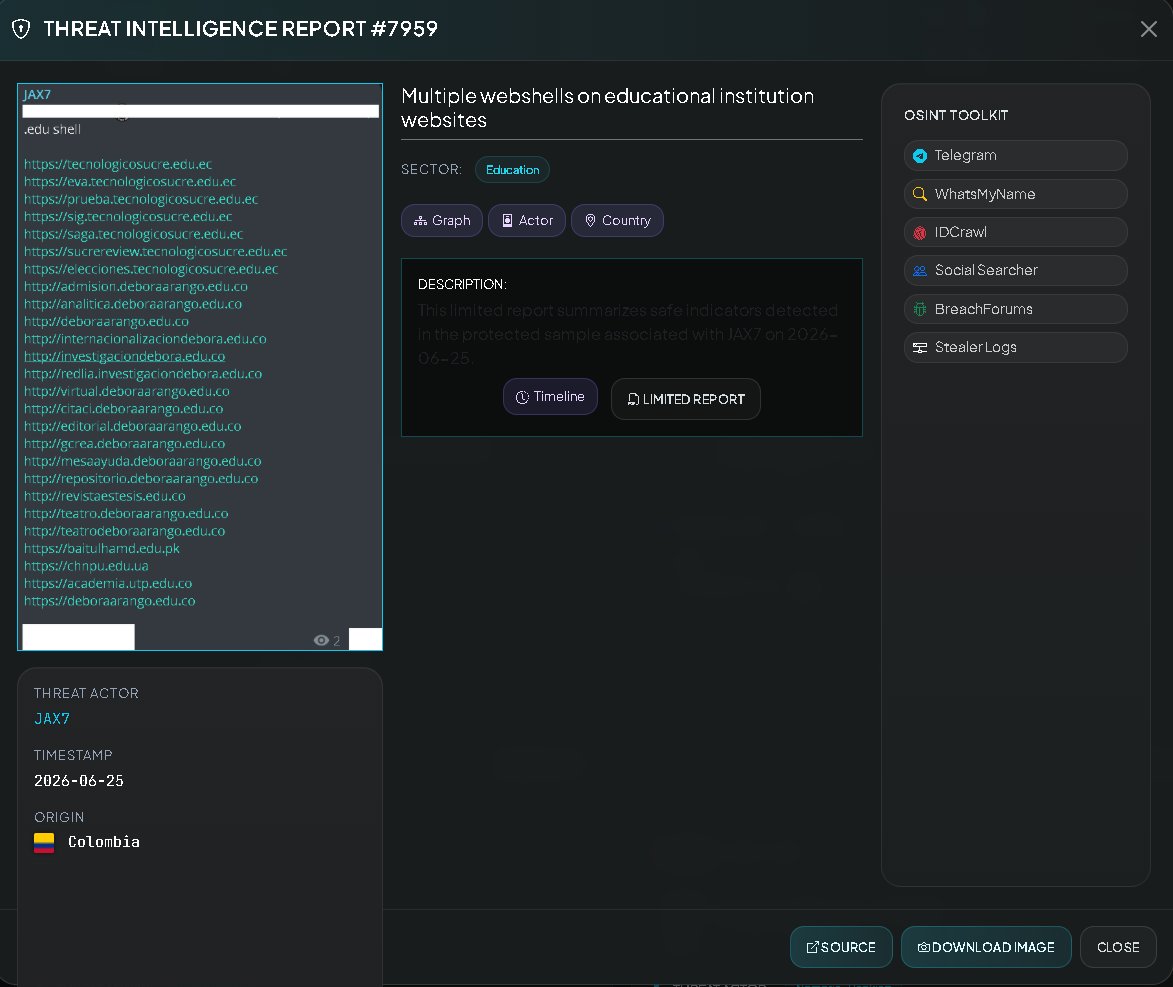Image resolution: width=1173 pixels, height=987 pixels.
Task: Click the Colombia origin text
Action: [x=104, y=843]
